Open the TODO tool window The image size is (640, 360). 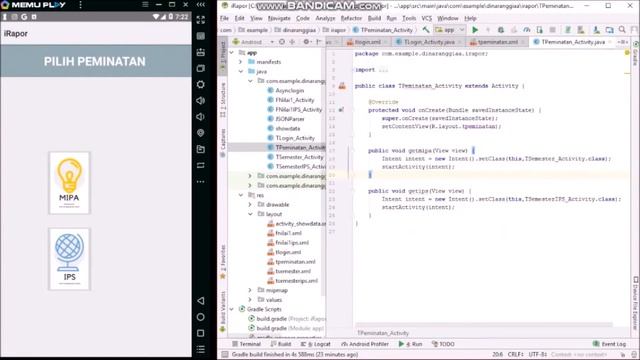[443, 344]
